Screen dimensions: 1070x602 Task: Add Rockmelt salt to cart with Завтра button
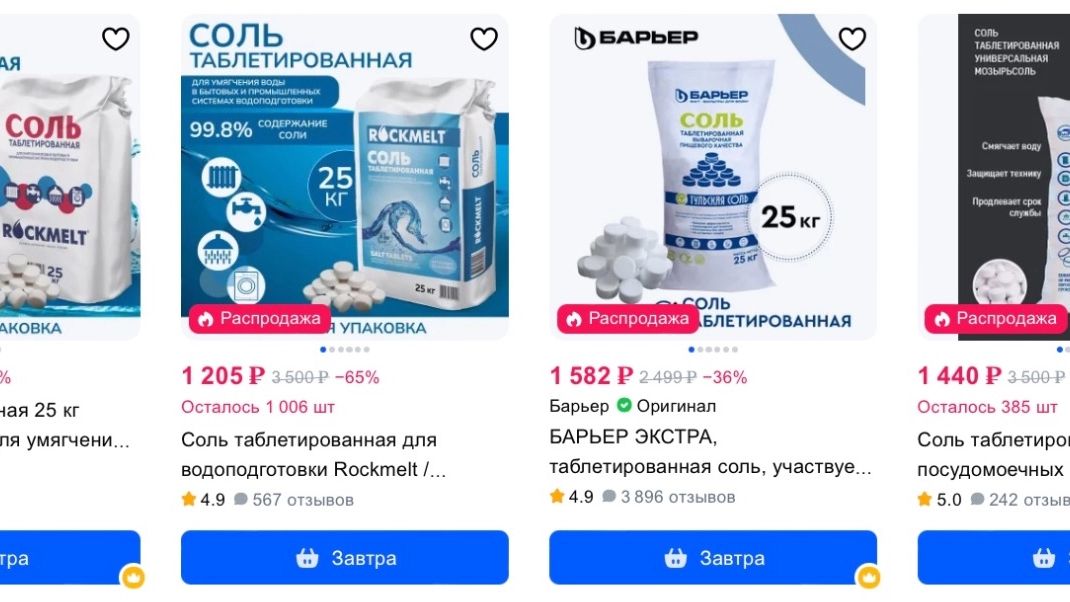[x=345, y=558]
